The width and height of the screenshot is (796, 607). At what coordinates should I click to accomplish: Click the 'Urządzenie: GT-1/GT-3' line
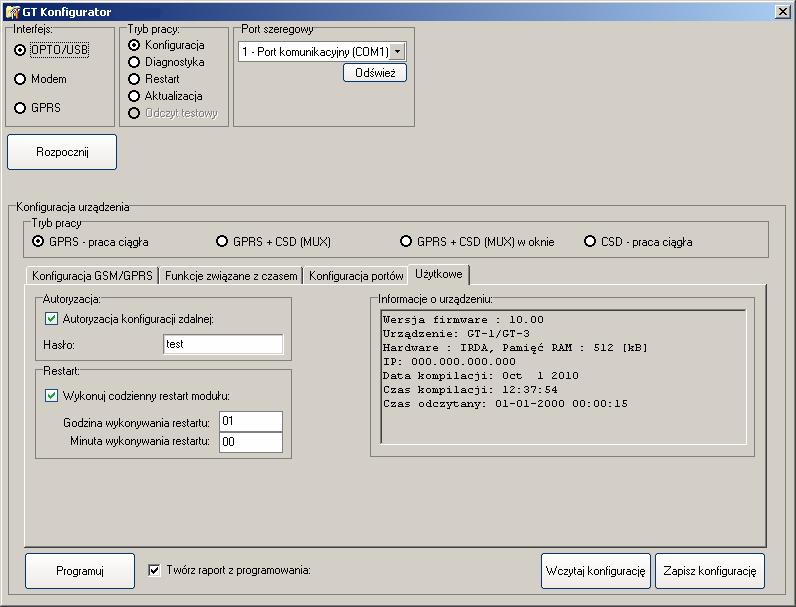(x=456, y=334)
